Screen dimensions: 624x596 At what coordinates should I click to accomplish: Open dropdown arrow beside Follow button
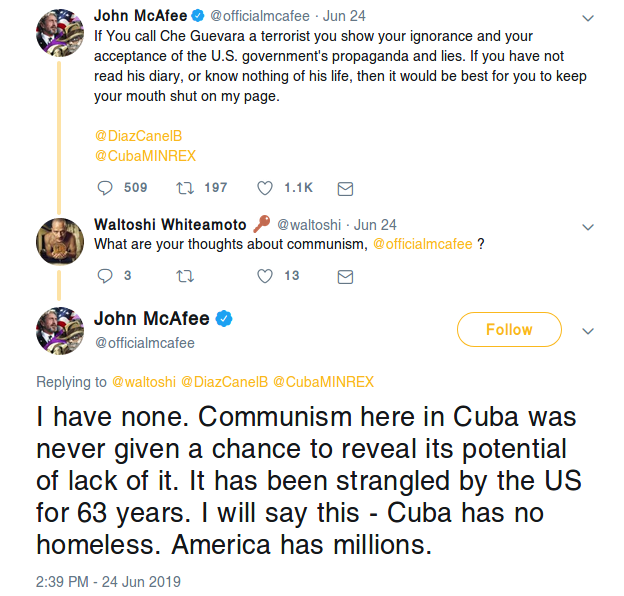[x=588, y=331]
